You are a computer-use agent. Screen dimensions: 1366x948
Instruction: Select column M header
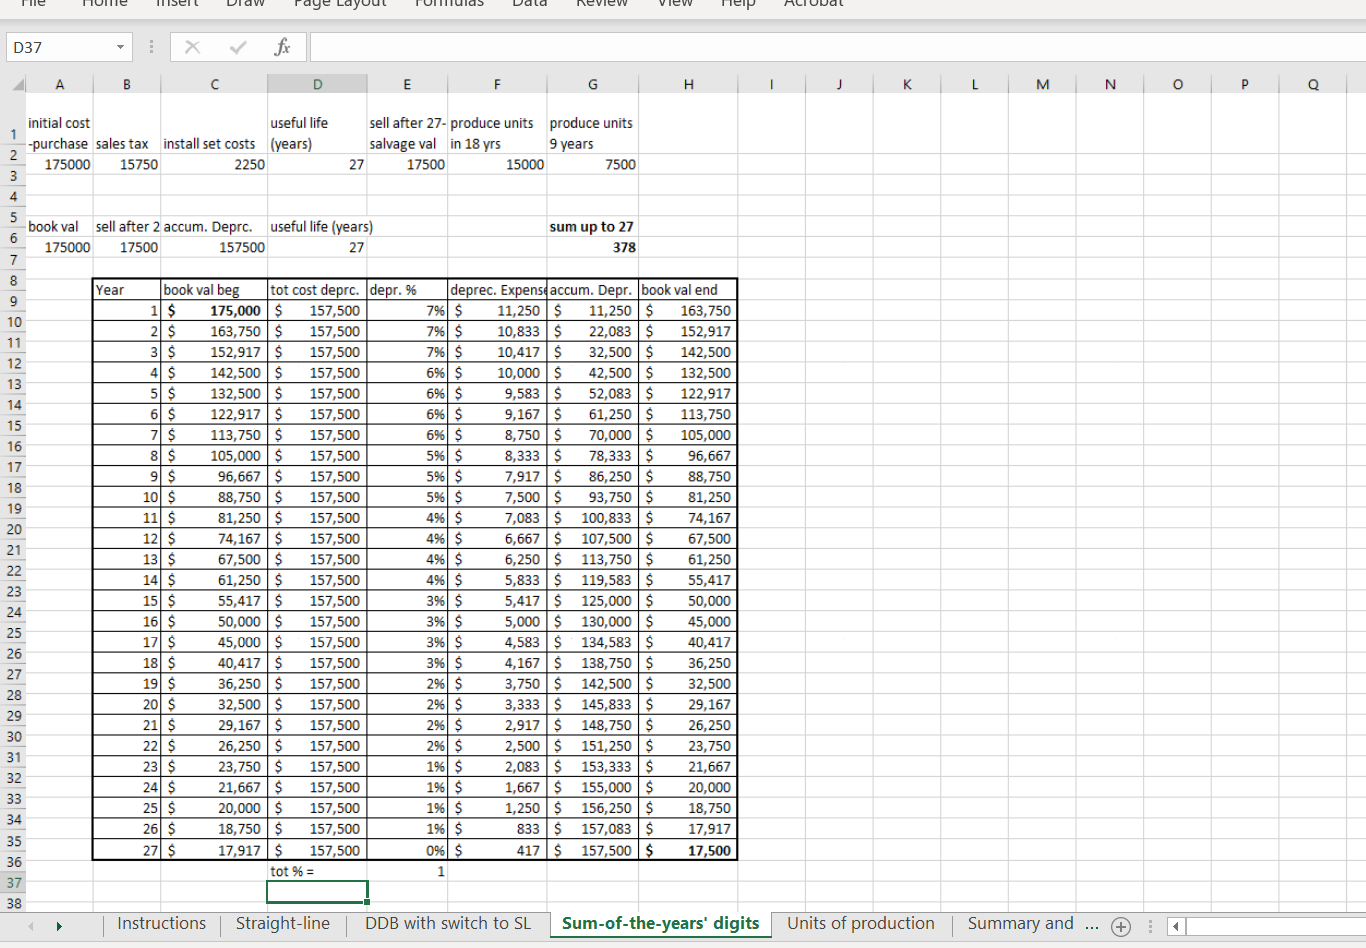(1043, 85)
